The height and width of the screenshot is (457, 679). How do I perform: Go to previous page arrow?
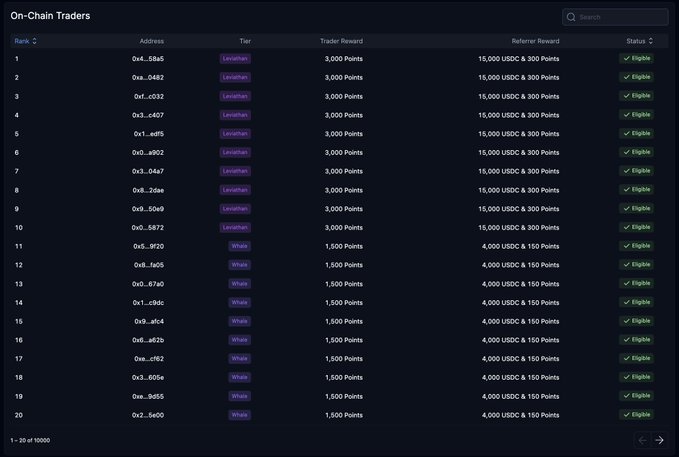pos(642,440)
